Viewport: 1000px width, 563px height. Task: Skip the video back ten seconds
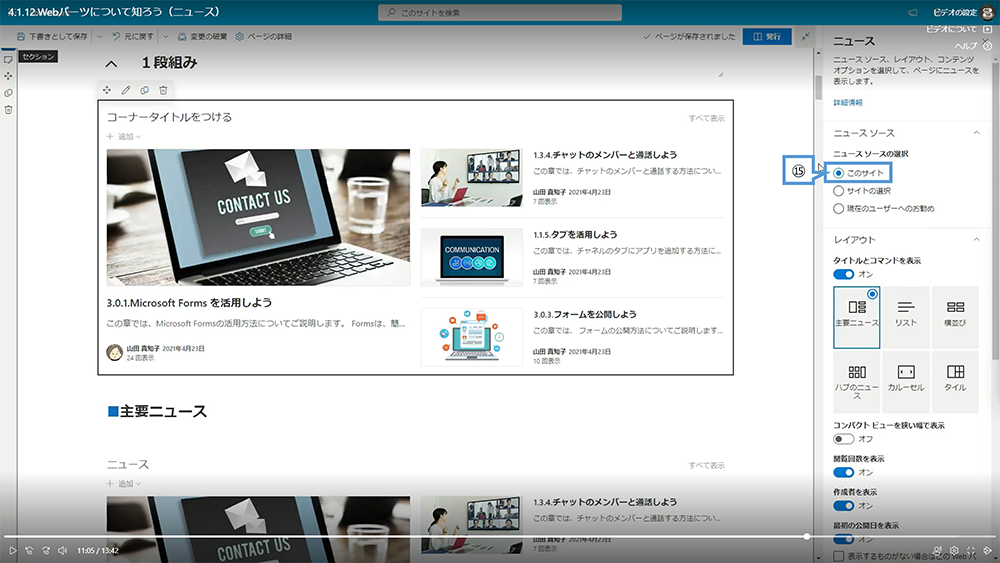click(x=29, y=550)
